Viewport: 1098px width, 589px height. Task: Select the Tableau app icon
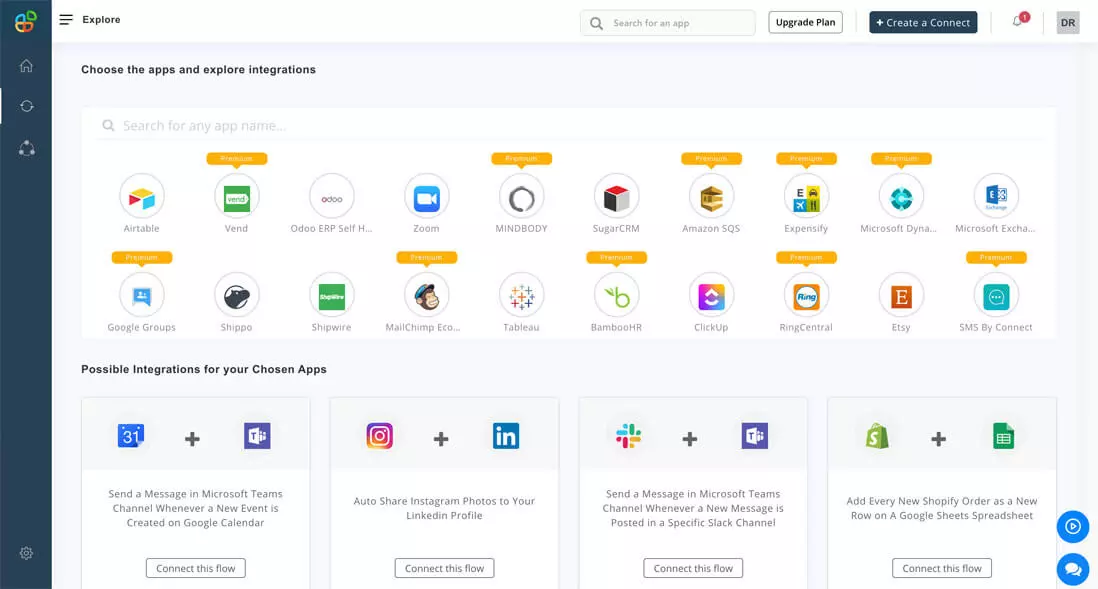pyautogui.click(x=521, y=295)
